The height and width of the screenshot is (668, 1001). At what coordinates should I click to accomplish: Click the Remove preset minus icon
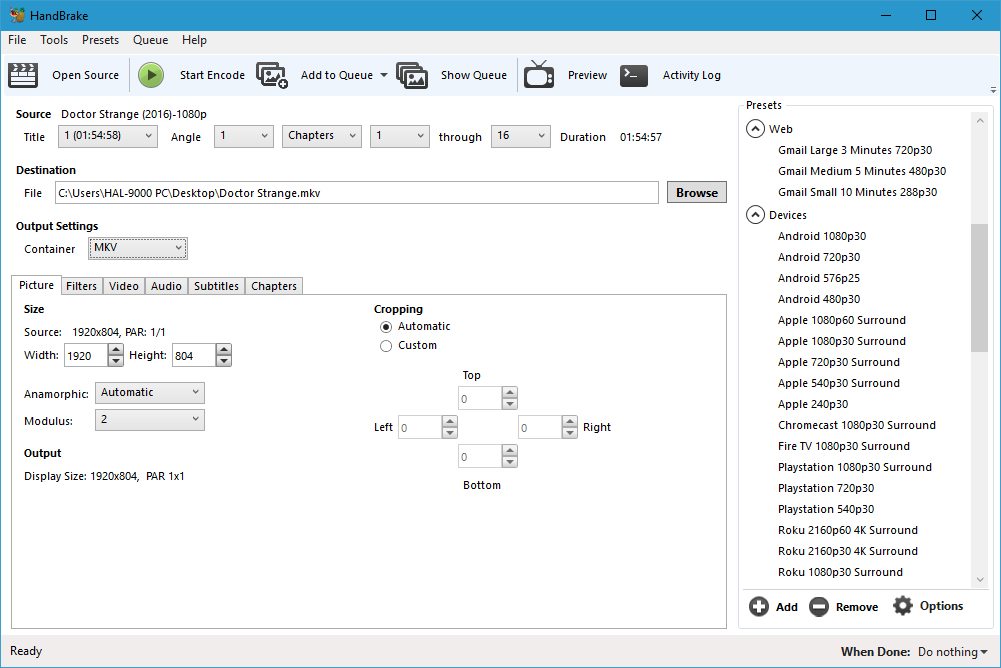tap(819, 606)
